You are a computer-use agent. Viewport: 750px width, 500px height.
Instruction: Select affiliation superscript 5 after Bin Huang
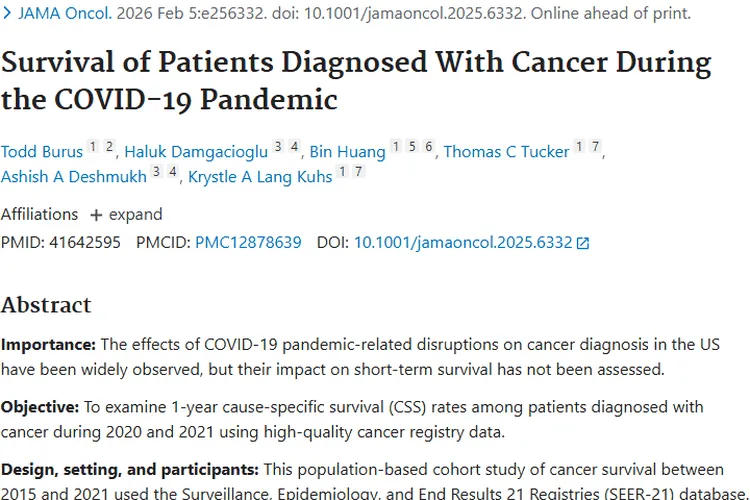point(412,147)
